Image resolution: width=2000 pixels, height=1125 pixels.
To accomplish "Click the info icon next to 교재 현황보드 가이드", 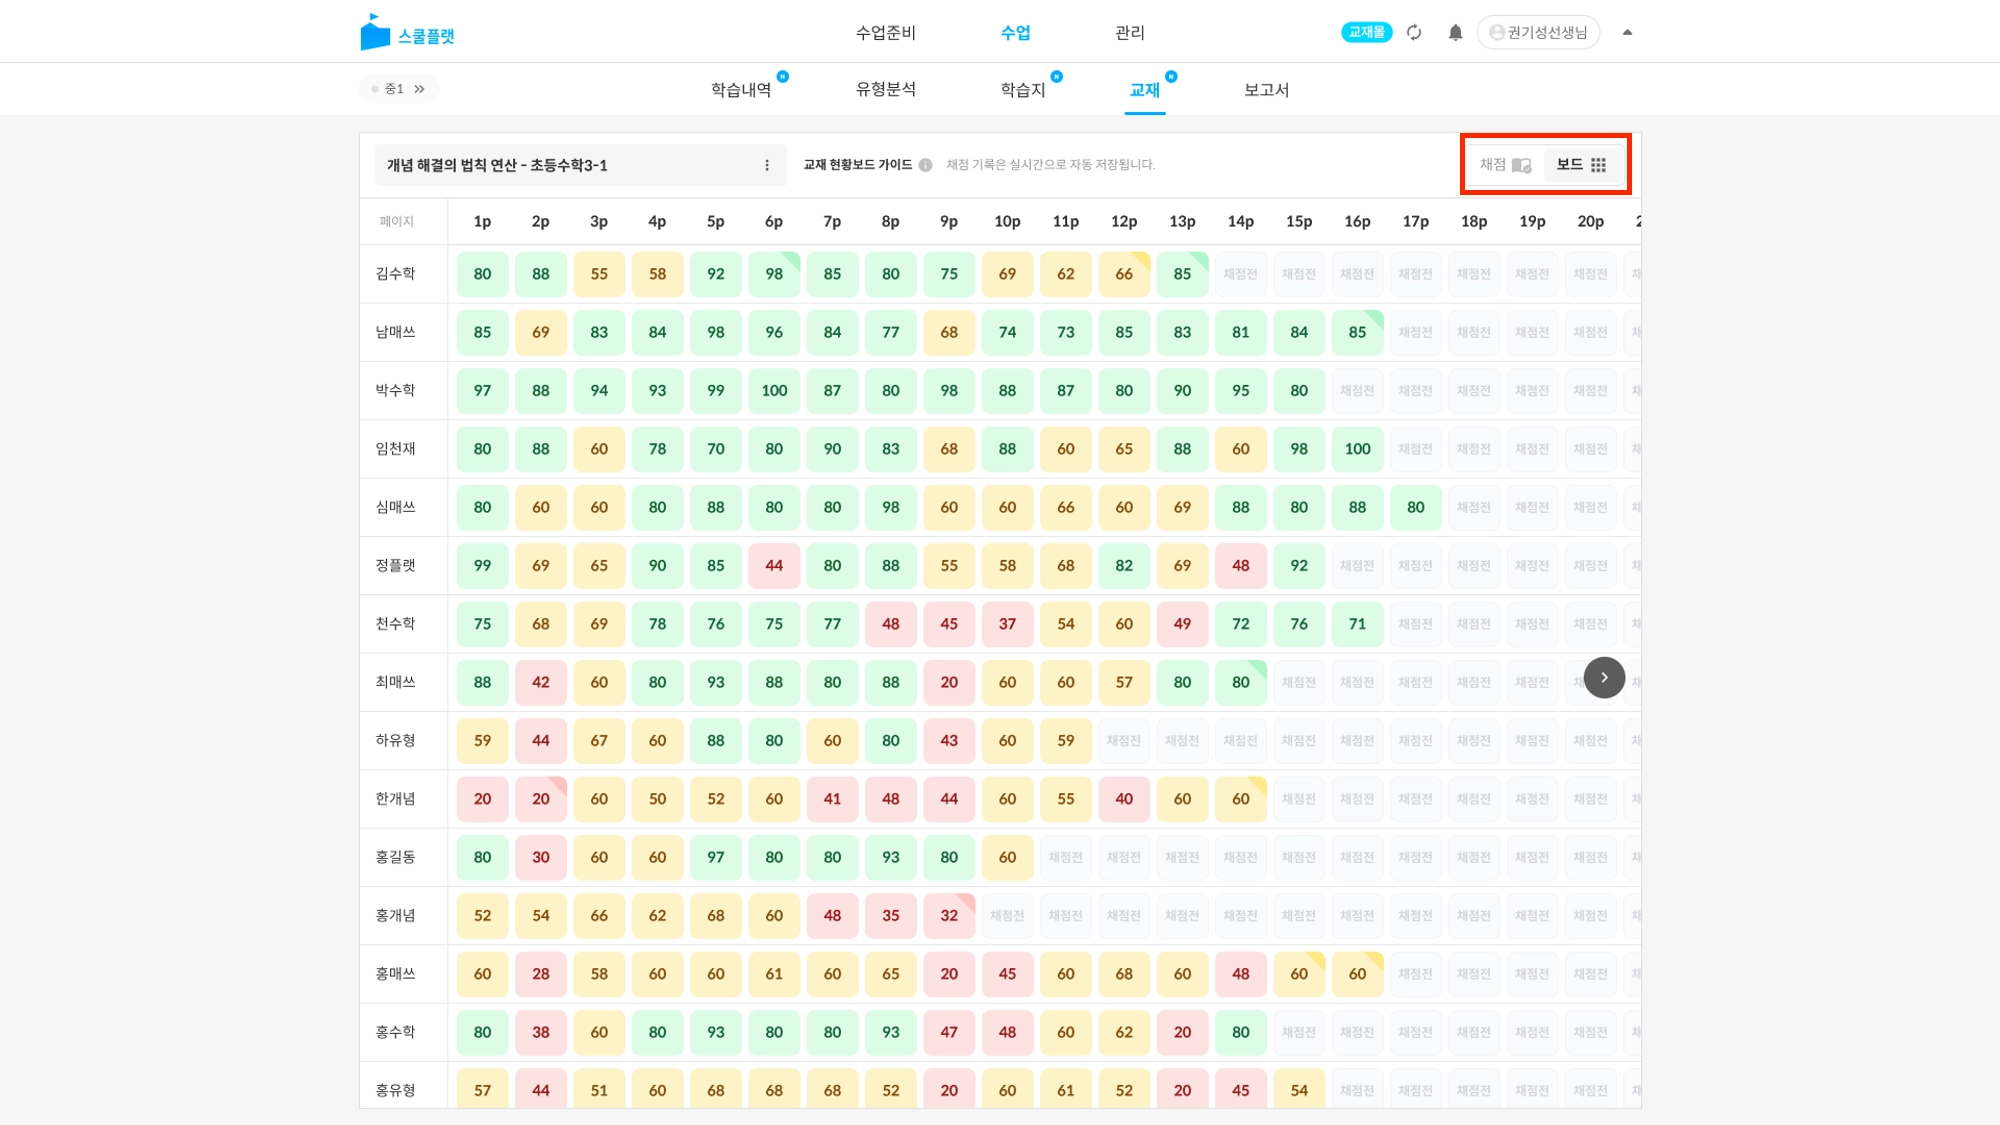I will click(x=925, y=165).
